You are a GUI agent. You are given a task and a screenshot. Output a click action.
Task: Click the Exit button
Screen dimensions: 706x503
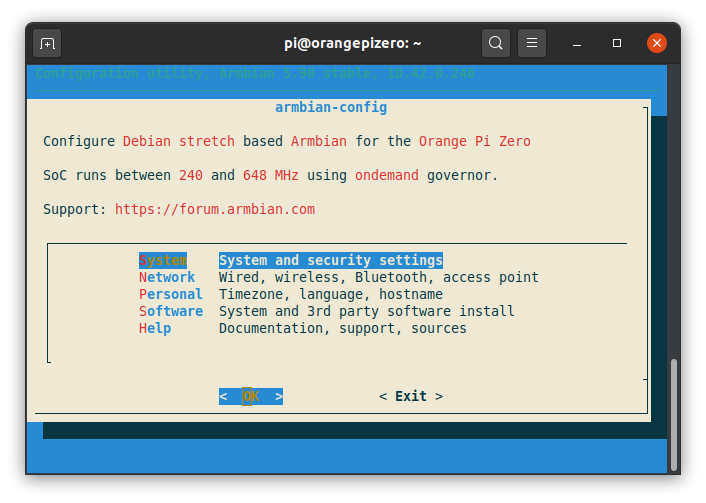click(x=411, y=396)
